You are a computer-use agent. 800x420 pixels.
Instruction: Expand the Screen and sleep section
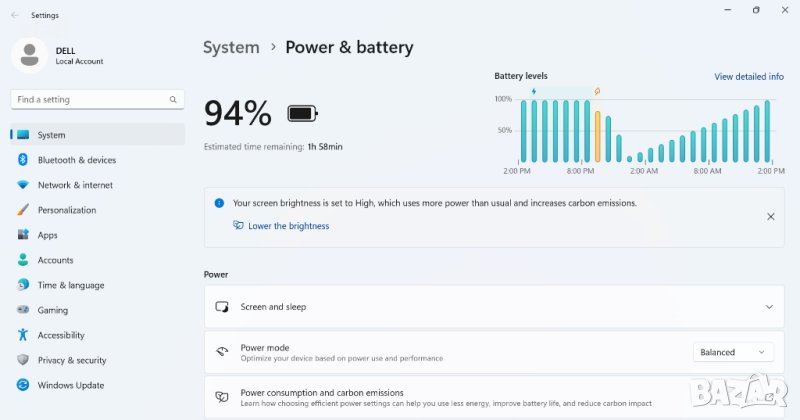[768, 307]
